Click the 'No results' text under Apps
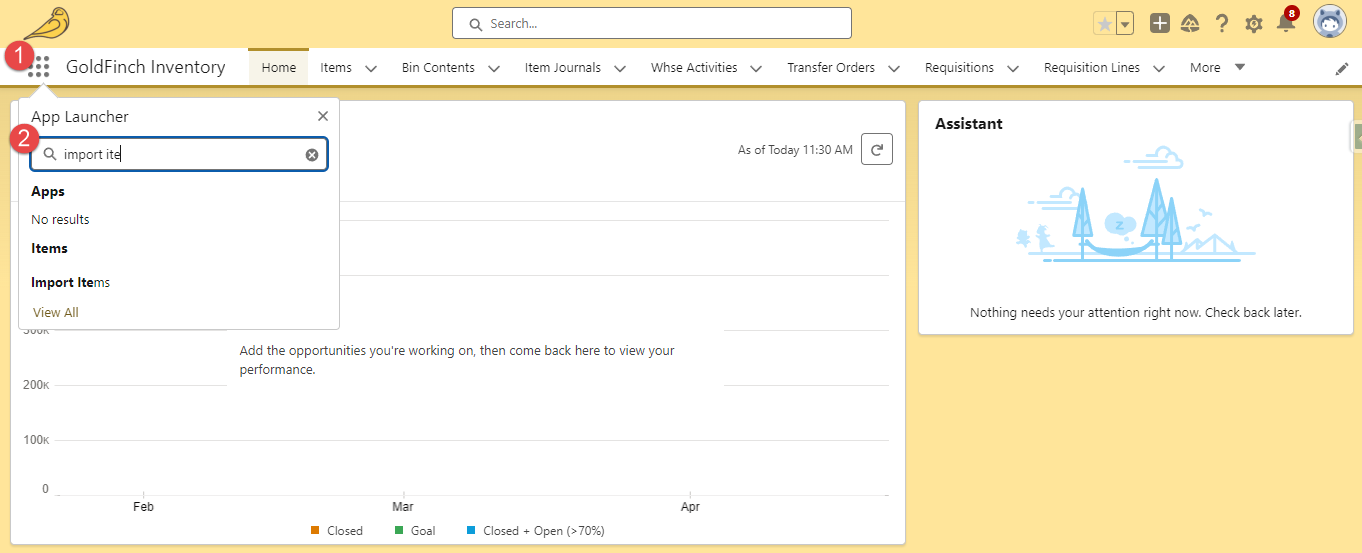 tap(60, 219)
